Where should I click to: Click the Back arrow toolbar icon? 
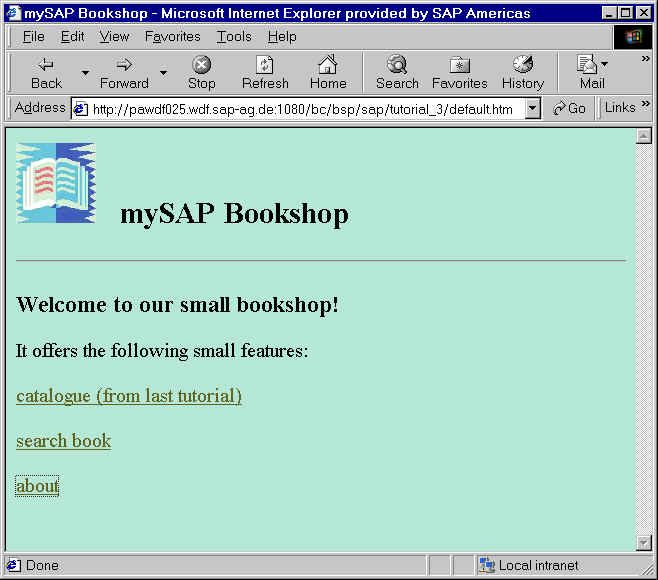(46, 66)
